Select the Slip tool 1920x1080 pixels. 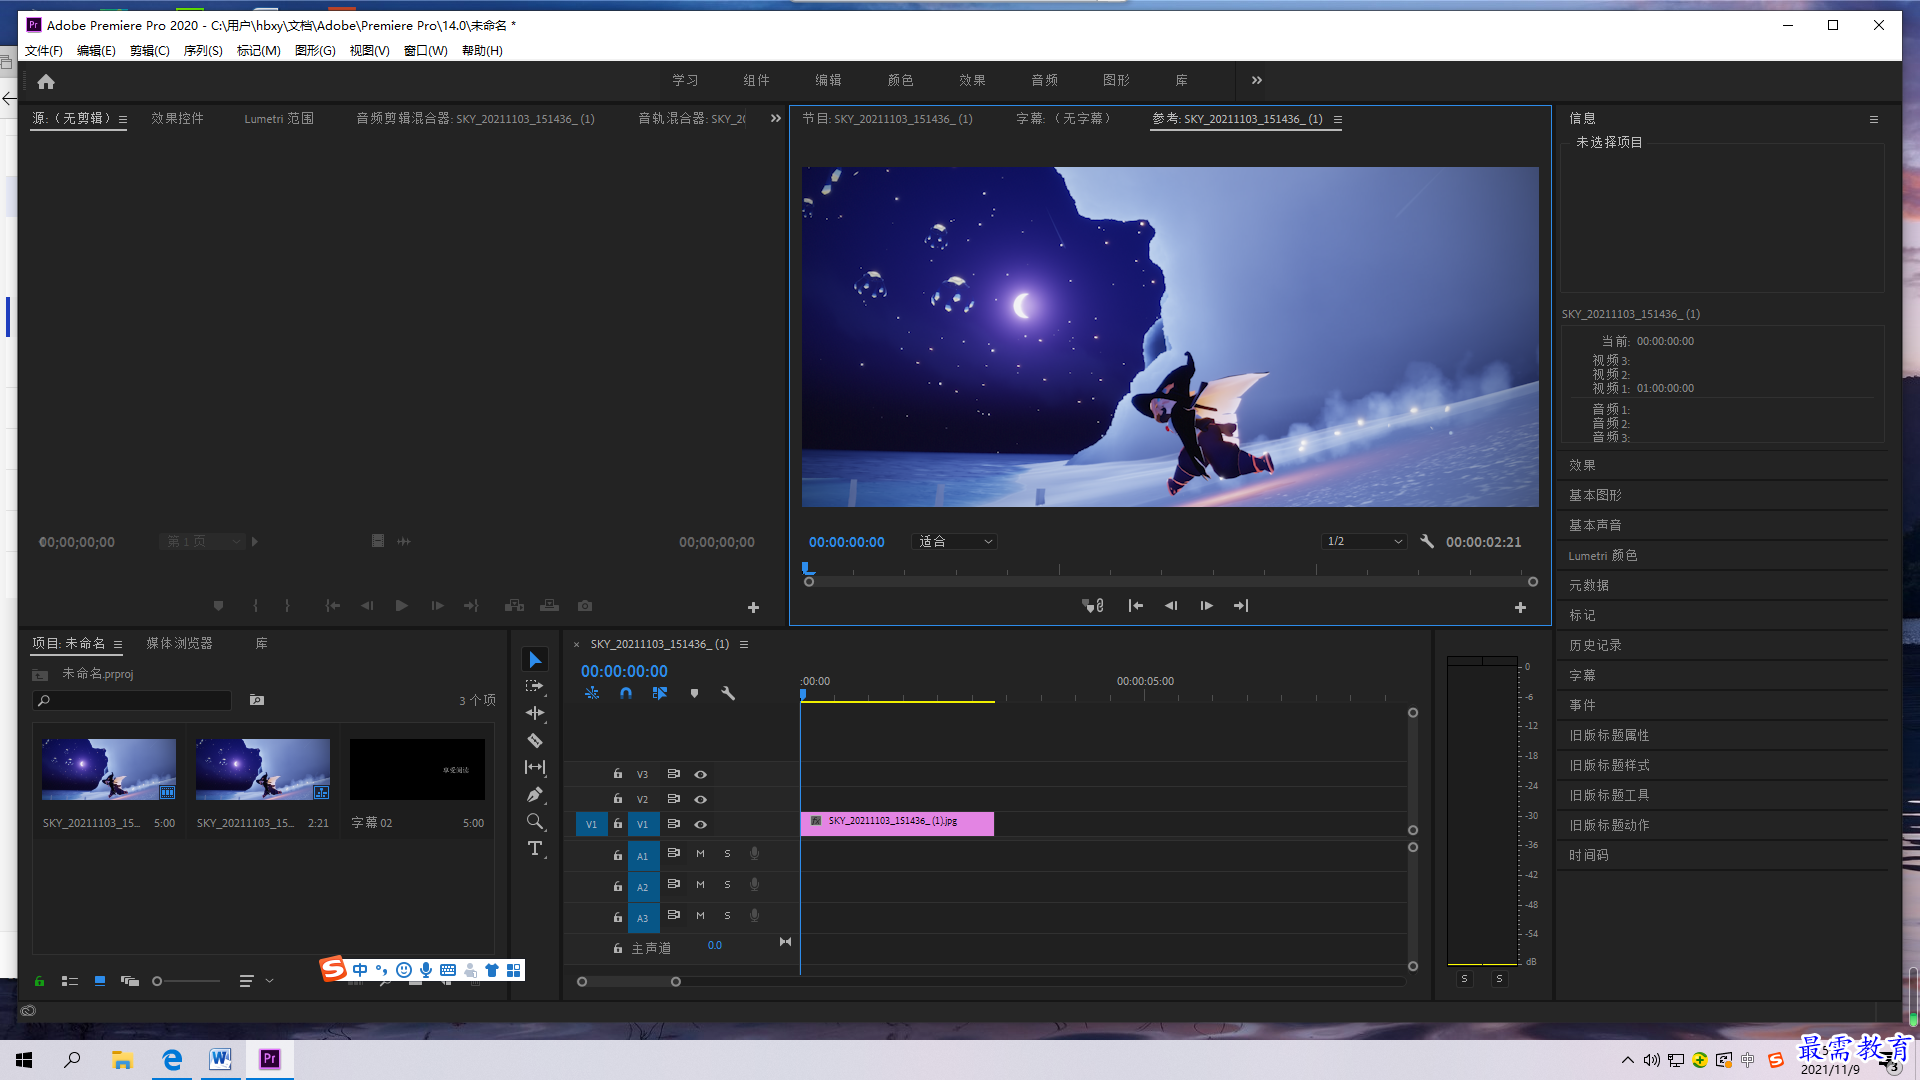[535, 767]
